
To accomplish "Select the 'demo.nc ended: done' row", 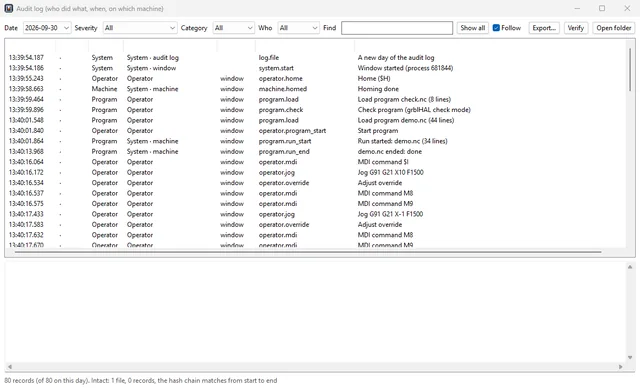I will pyautogui.click(x=315, y=151).
